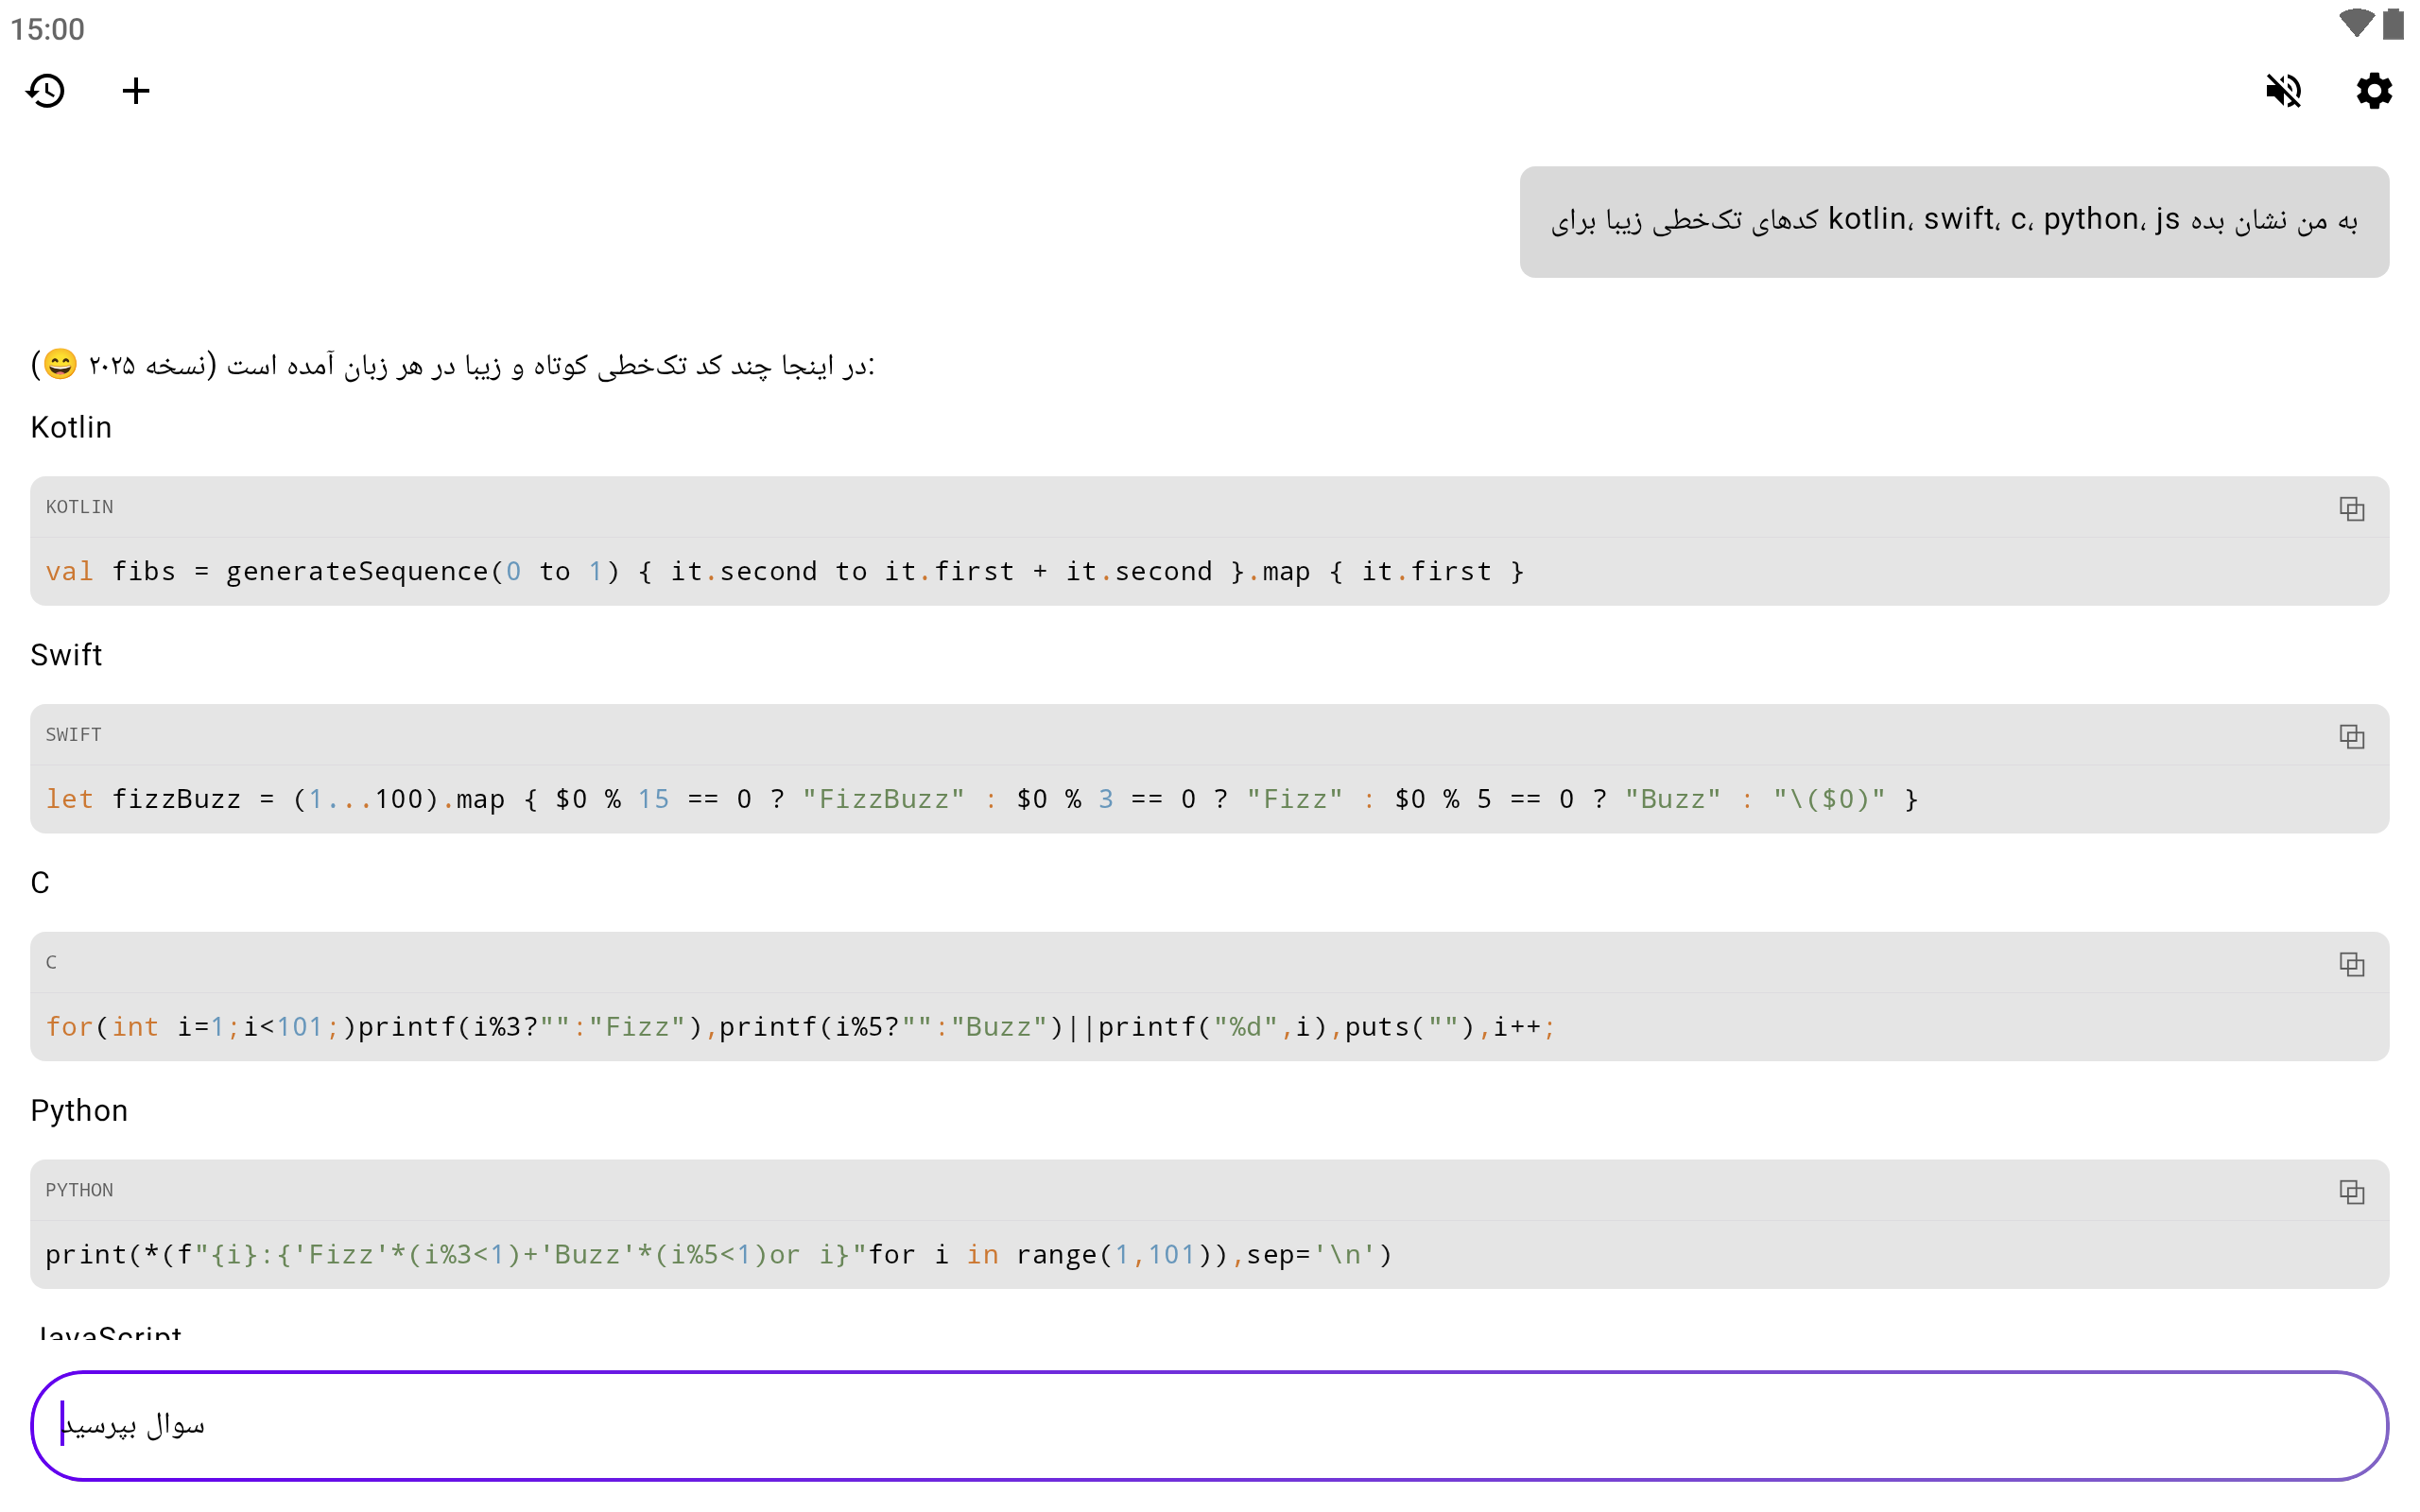Click the partially visible JavaScript heading
The width and height of the screenshot is (2420, 1512).
108,1333
